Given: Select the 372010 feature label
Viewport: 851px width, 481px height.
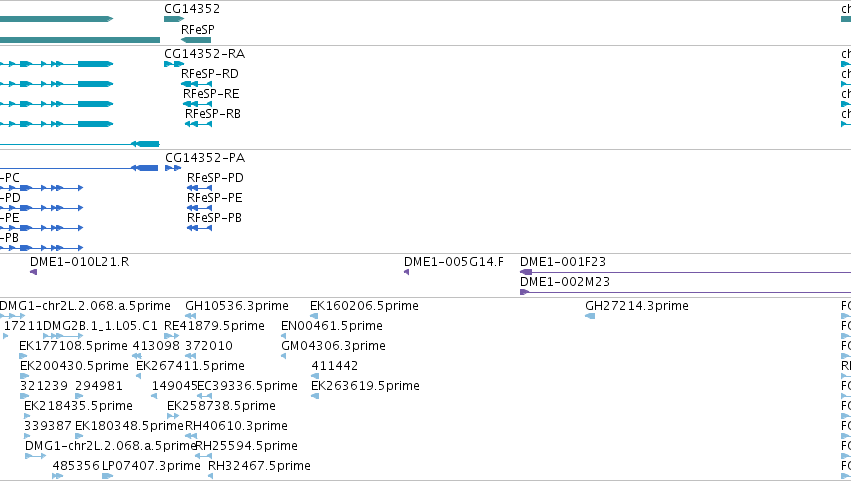Looking at the screenshot, I should click(x=209, y=346).
